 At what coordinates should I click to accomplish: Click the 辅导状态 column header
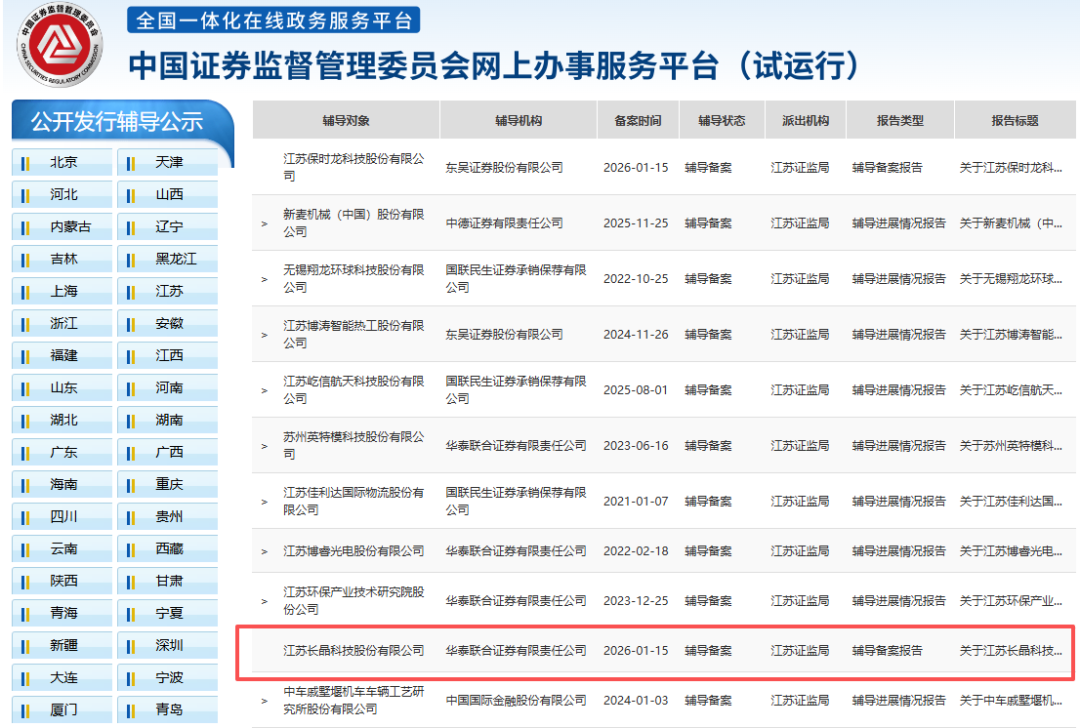click(x=722, y=121)
